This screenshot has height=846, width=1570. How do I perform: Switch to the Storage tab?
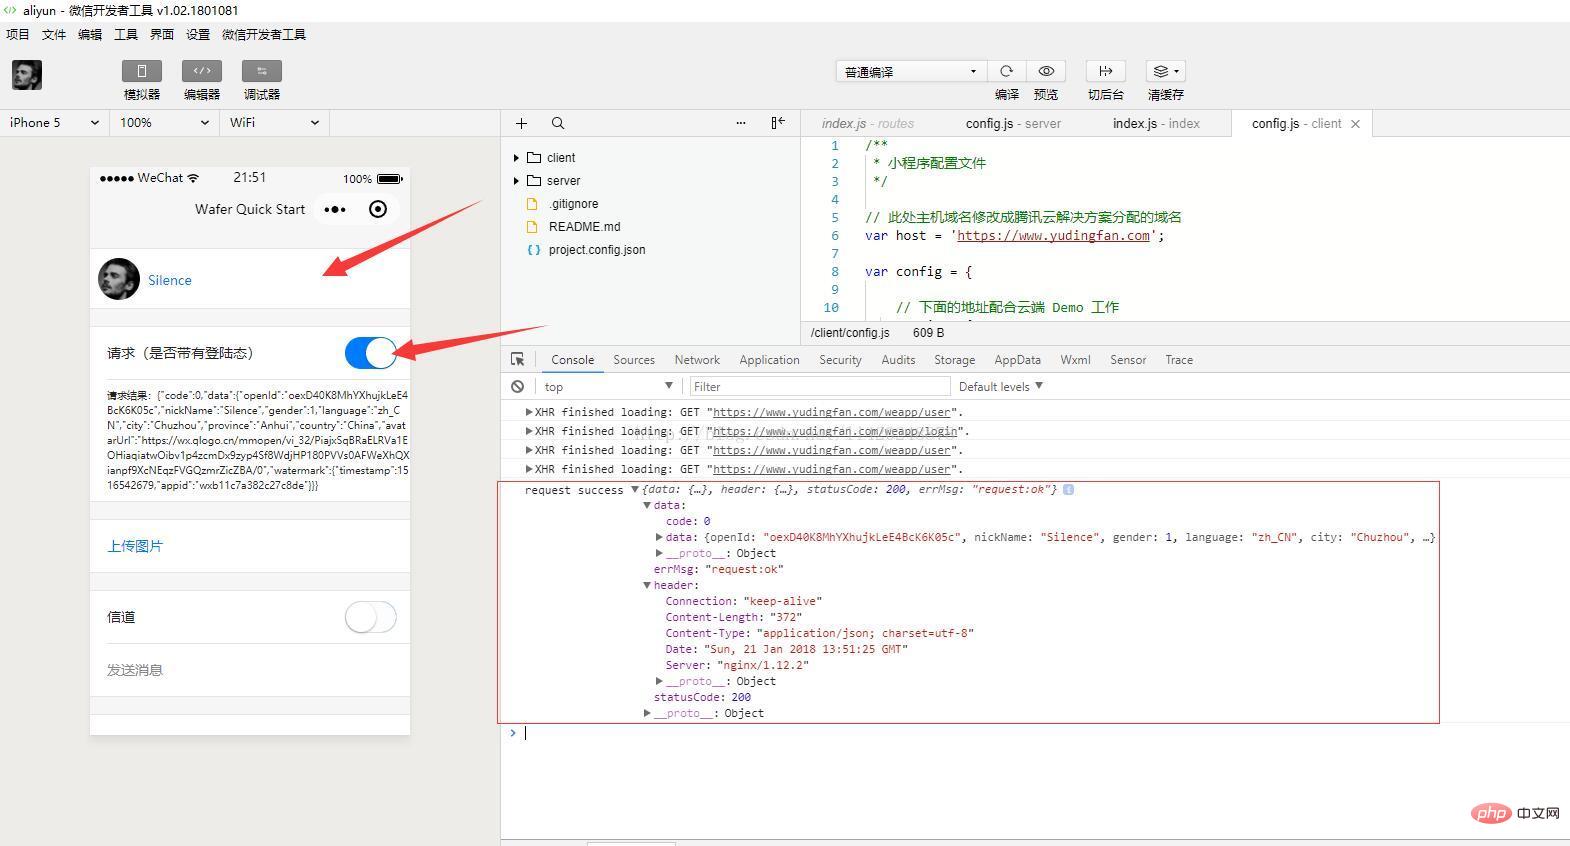955,360
